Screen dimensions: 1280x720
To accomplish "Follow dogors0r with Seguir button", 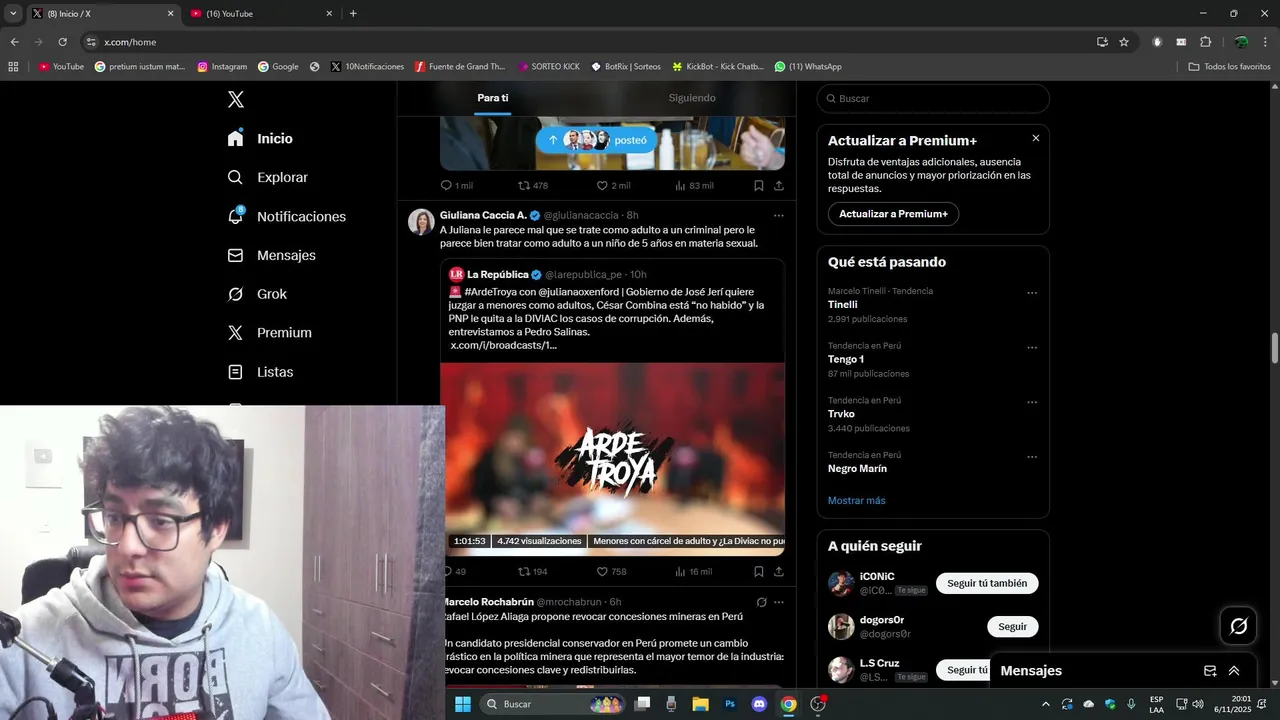I will [x=1012, y=627].
